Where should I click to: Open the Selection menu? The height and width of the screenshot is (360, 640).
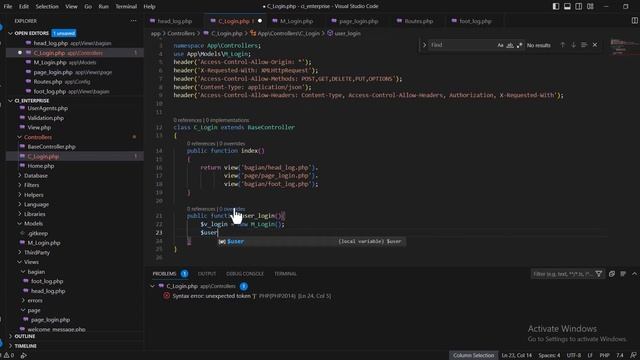[x=47, y=7]
